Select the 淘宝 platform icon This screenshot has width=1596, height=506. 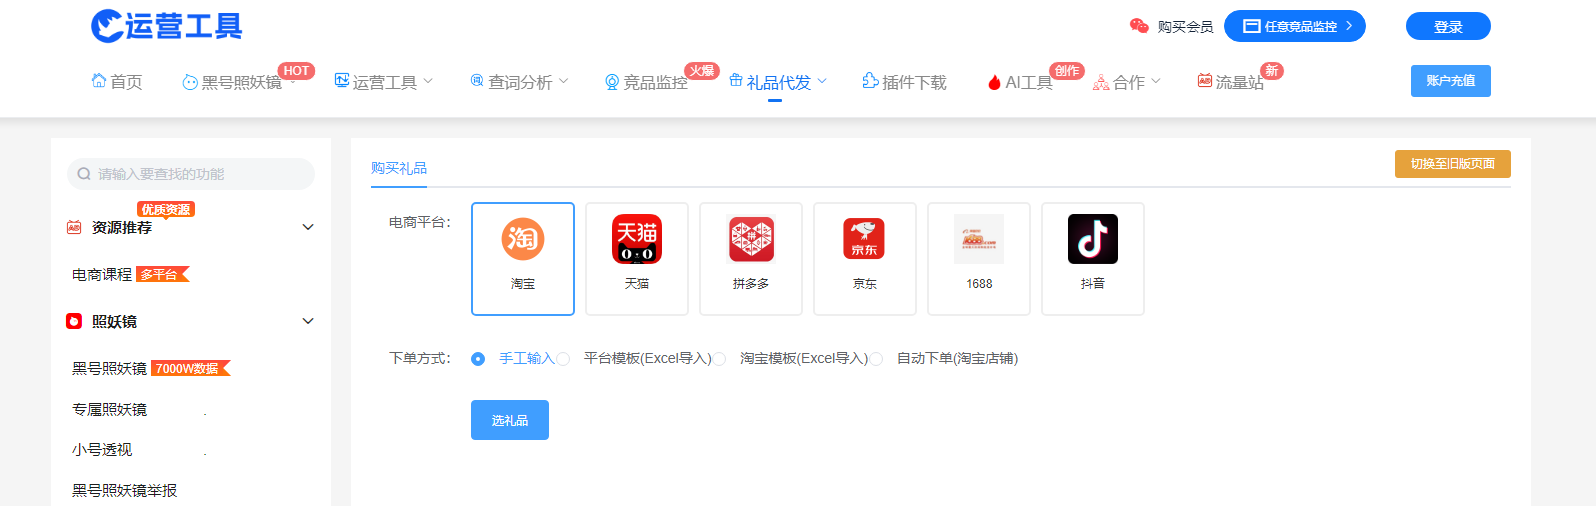pos(523,239)
